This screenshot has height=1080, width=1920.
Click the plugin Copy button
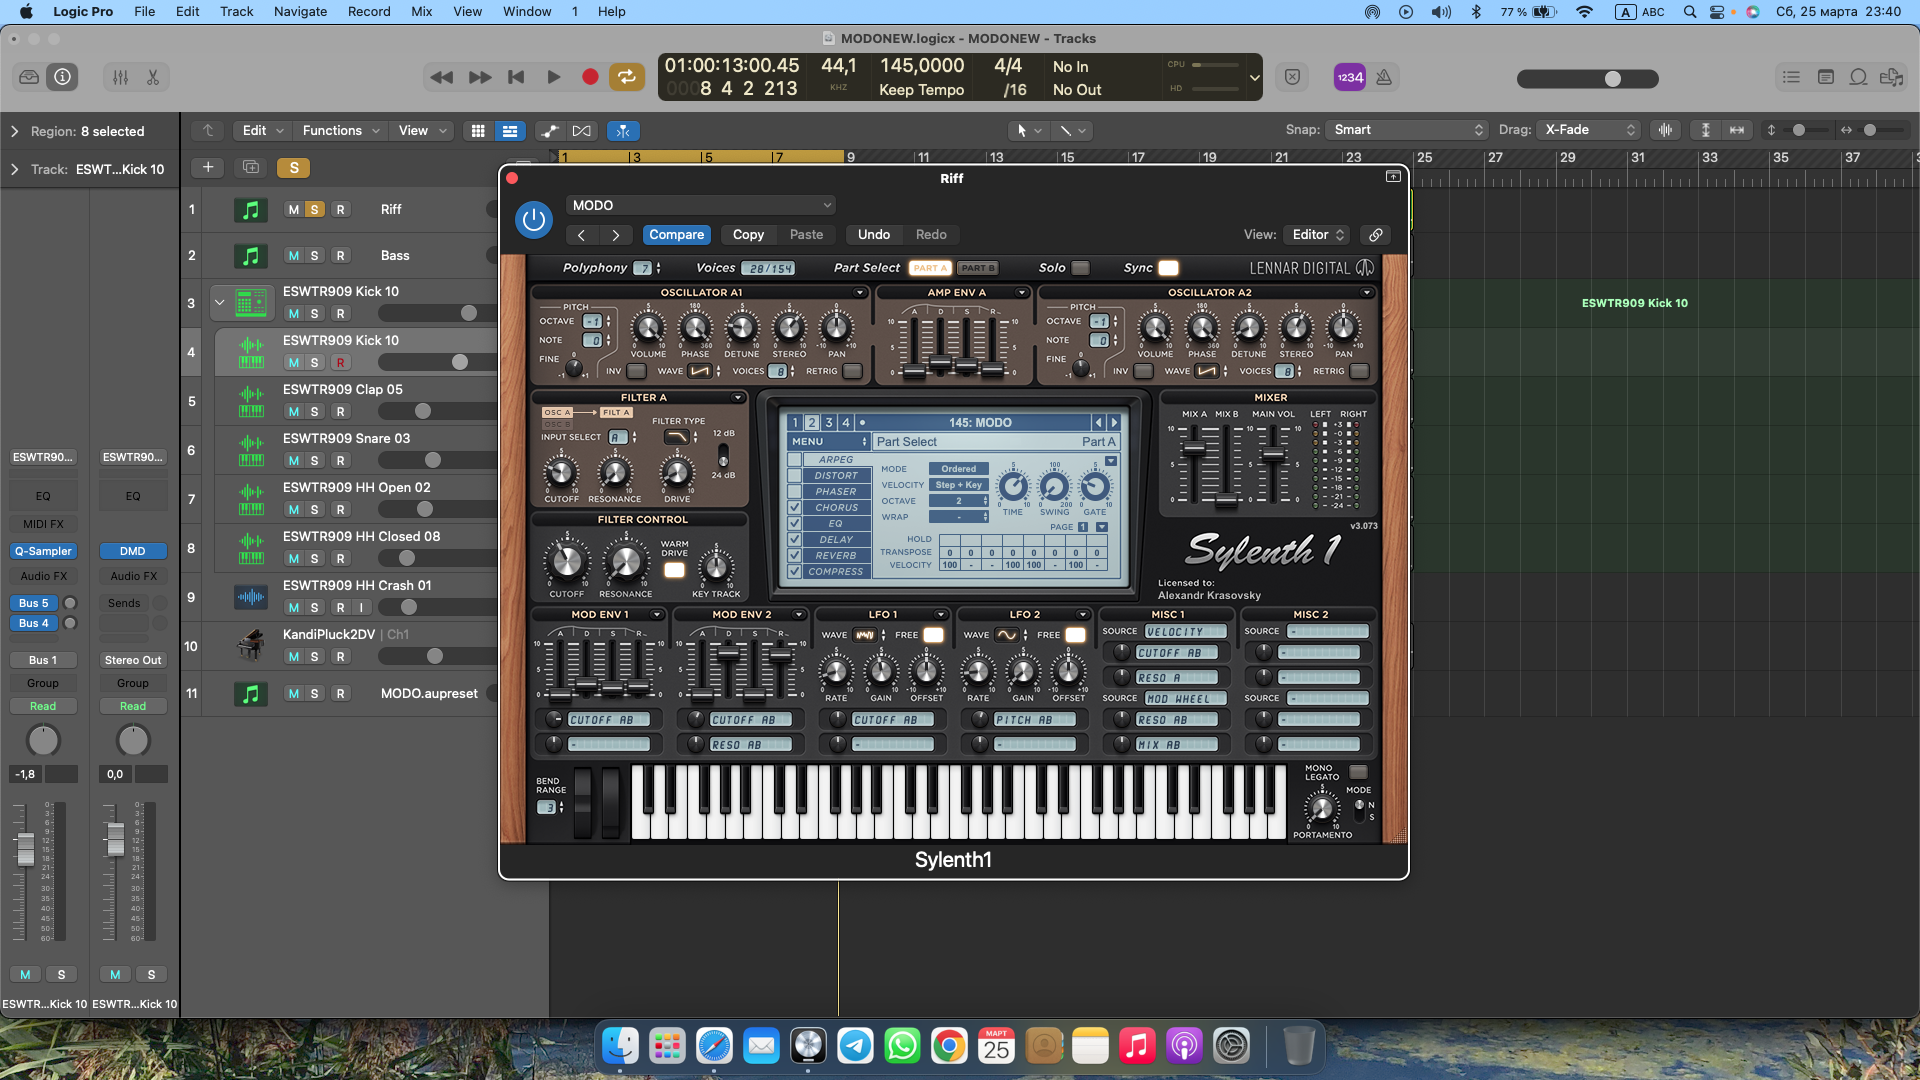click(748, 235)
